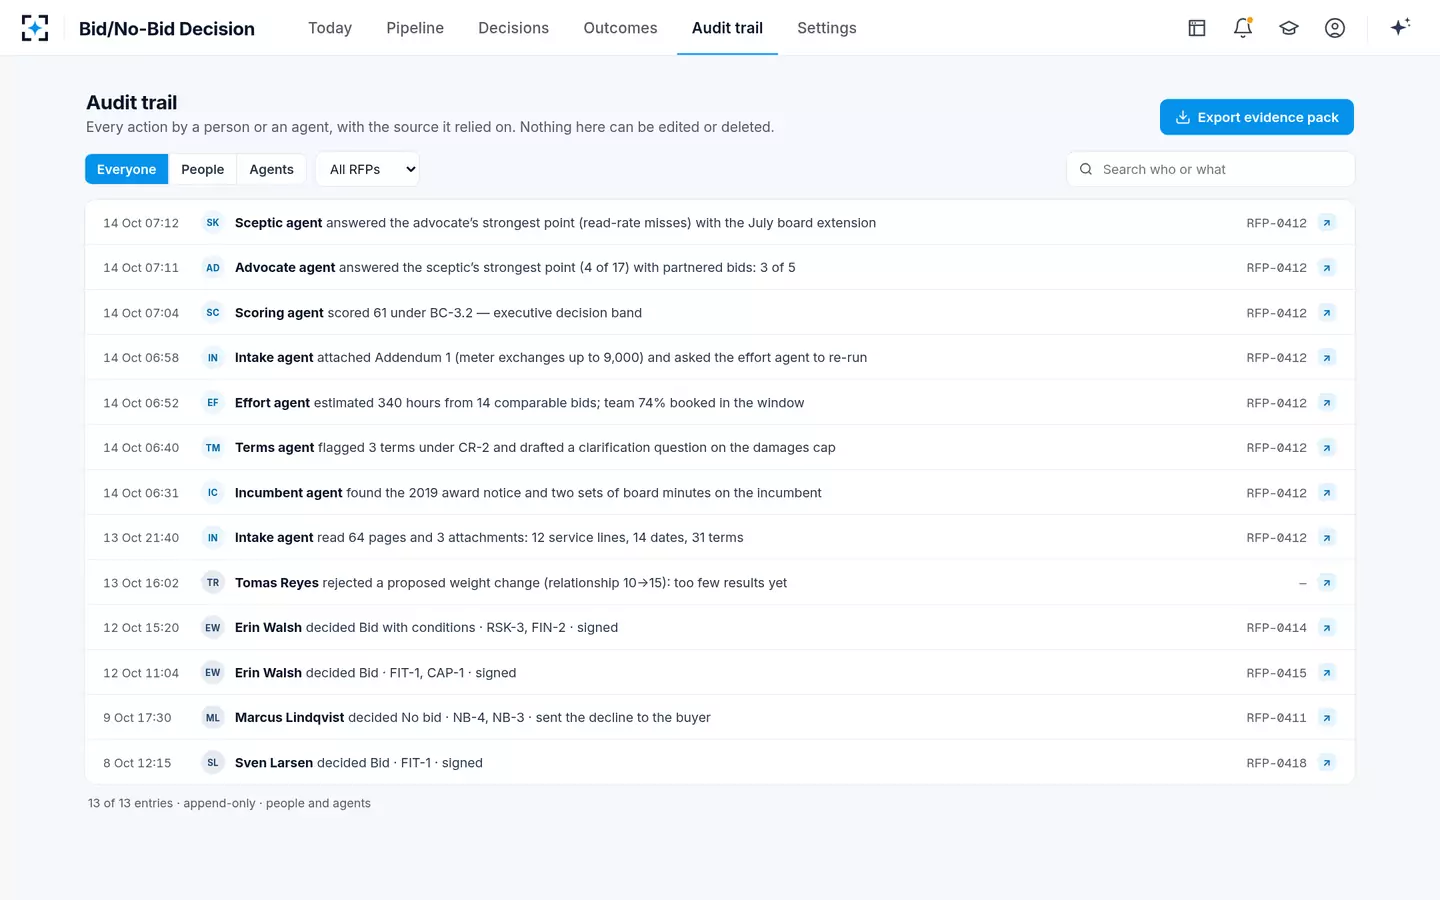Open arrow icon for Effort agent entry
This screenshot has width=1440, height=900.
(1327, 403)
